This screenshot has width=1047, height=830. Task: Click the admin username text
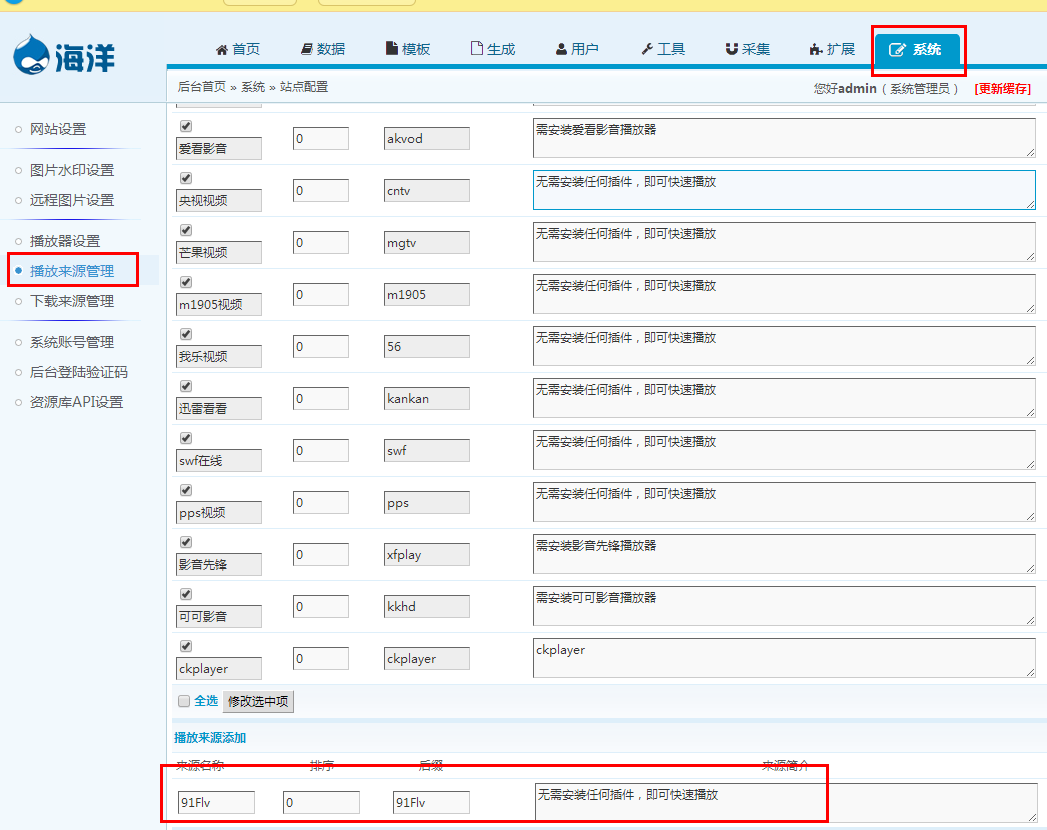point(857,89)
